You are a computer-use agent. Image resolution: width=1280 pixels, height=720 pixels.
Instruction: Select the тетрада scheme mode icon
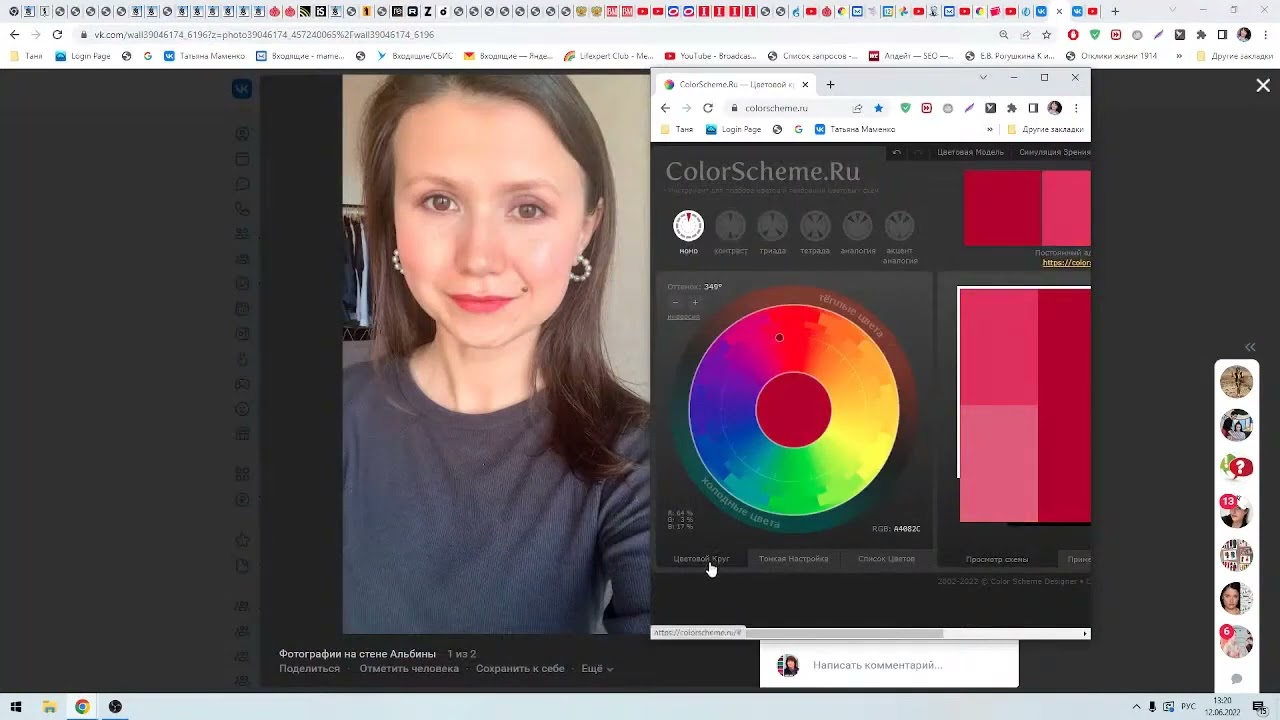(x=815, y=226)
